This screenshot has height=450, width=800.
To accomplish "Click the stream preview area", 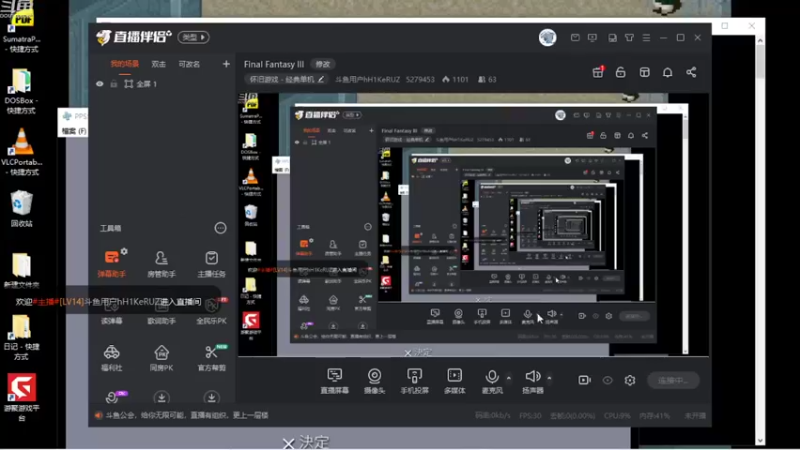I will pyautogui.click(x=473, y=224).
